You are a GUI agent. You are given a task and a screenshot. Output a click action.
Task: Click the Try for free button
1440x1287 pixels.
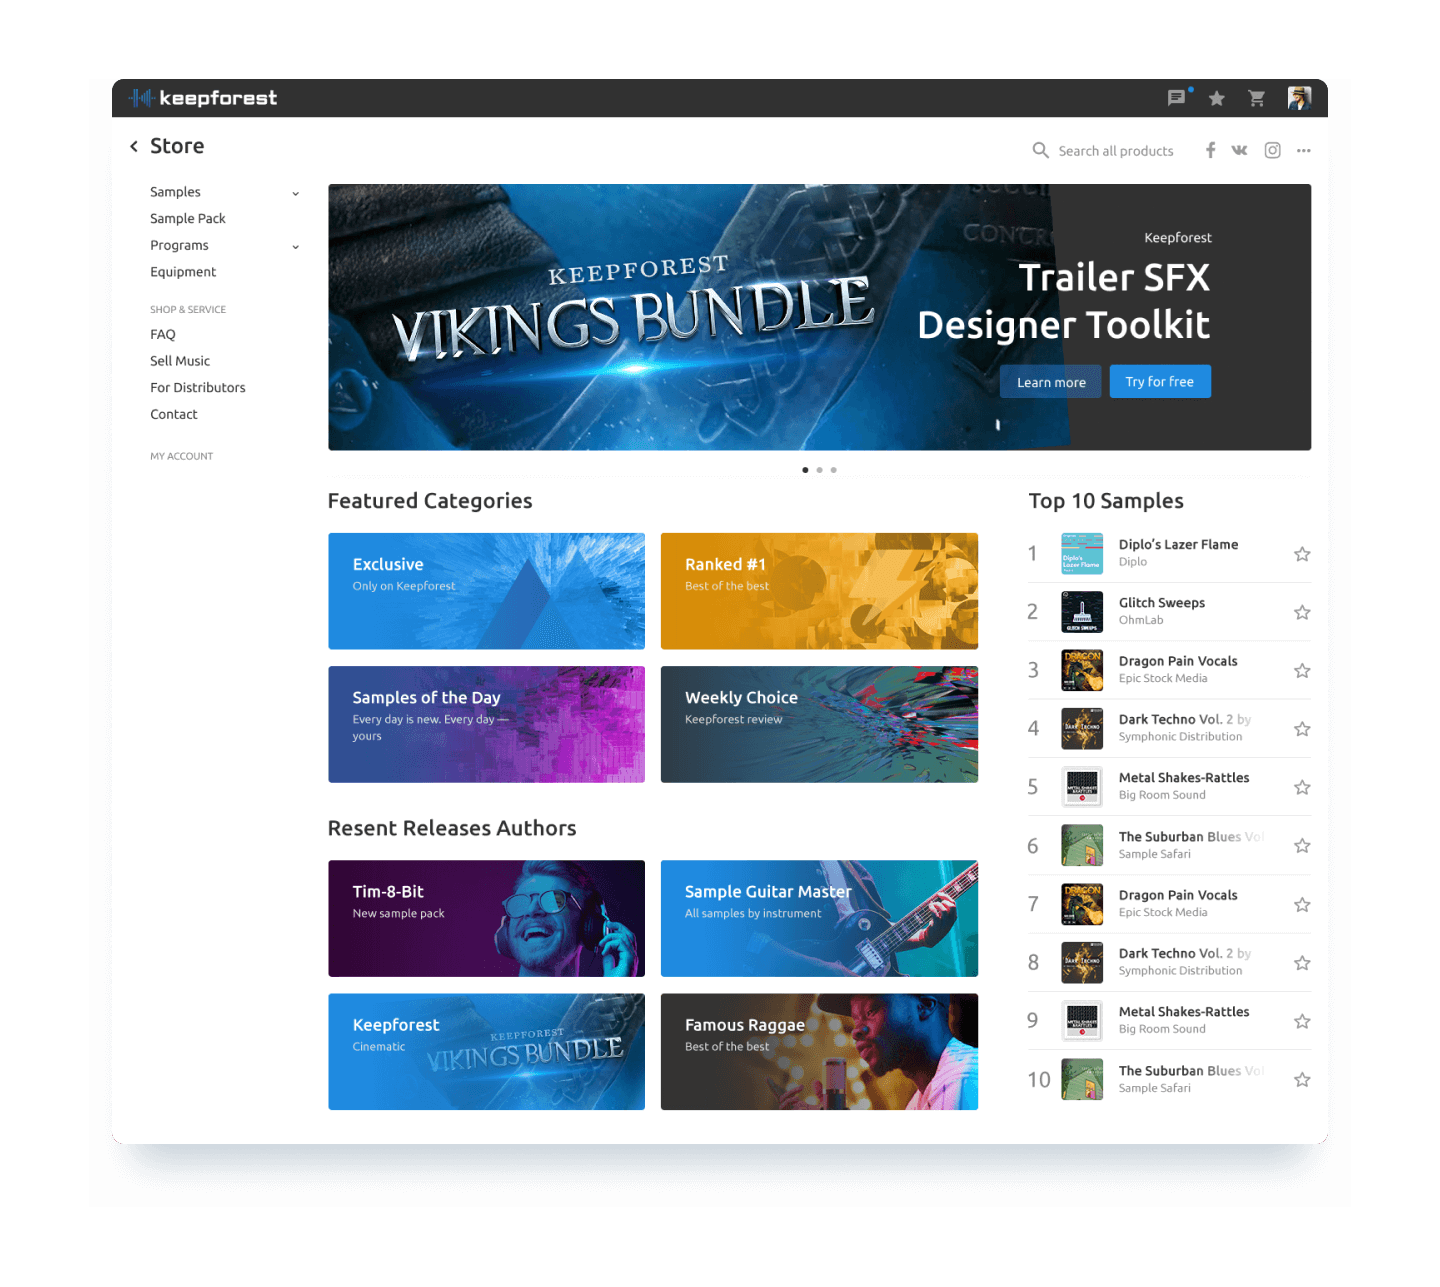click(1160, 382)
